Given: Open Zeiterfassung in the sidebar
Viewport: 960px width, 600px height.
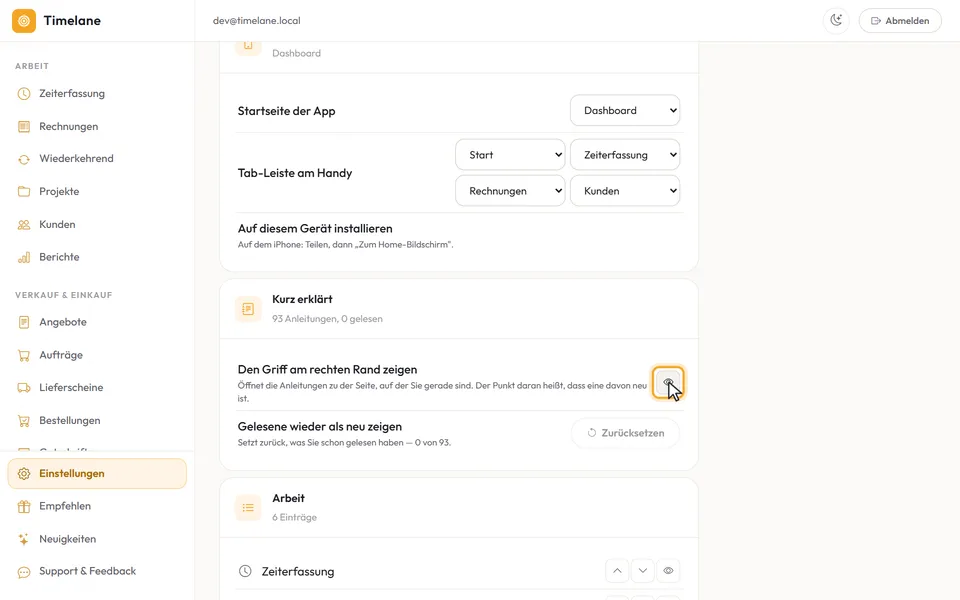Looking at the screenshot, I should click(x=97, y=94).
